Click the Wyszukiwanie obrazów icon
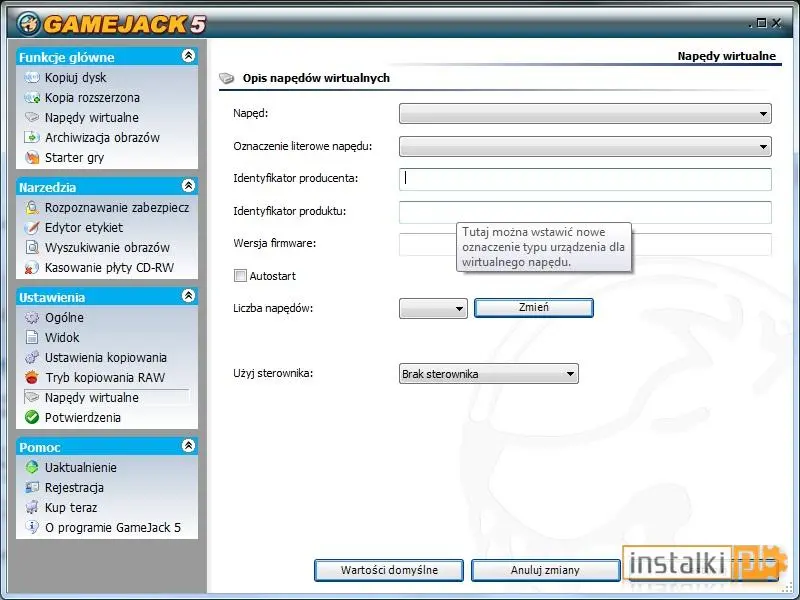This screenshot has width=800, height=600. point(32,247)
